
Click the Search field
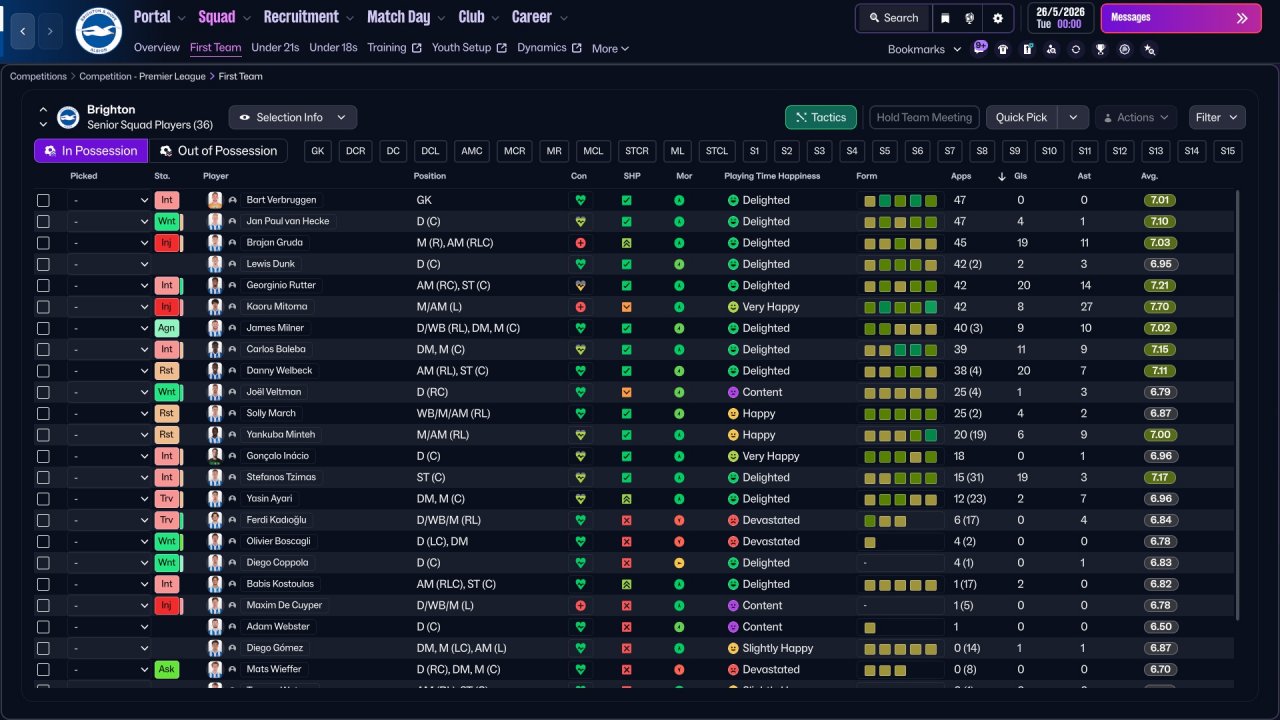coord(893,18)
